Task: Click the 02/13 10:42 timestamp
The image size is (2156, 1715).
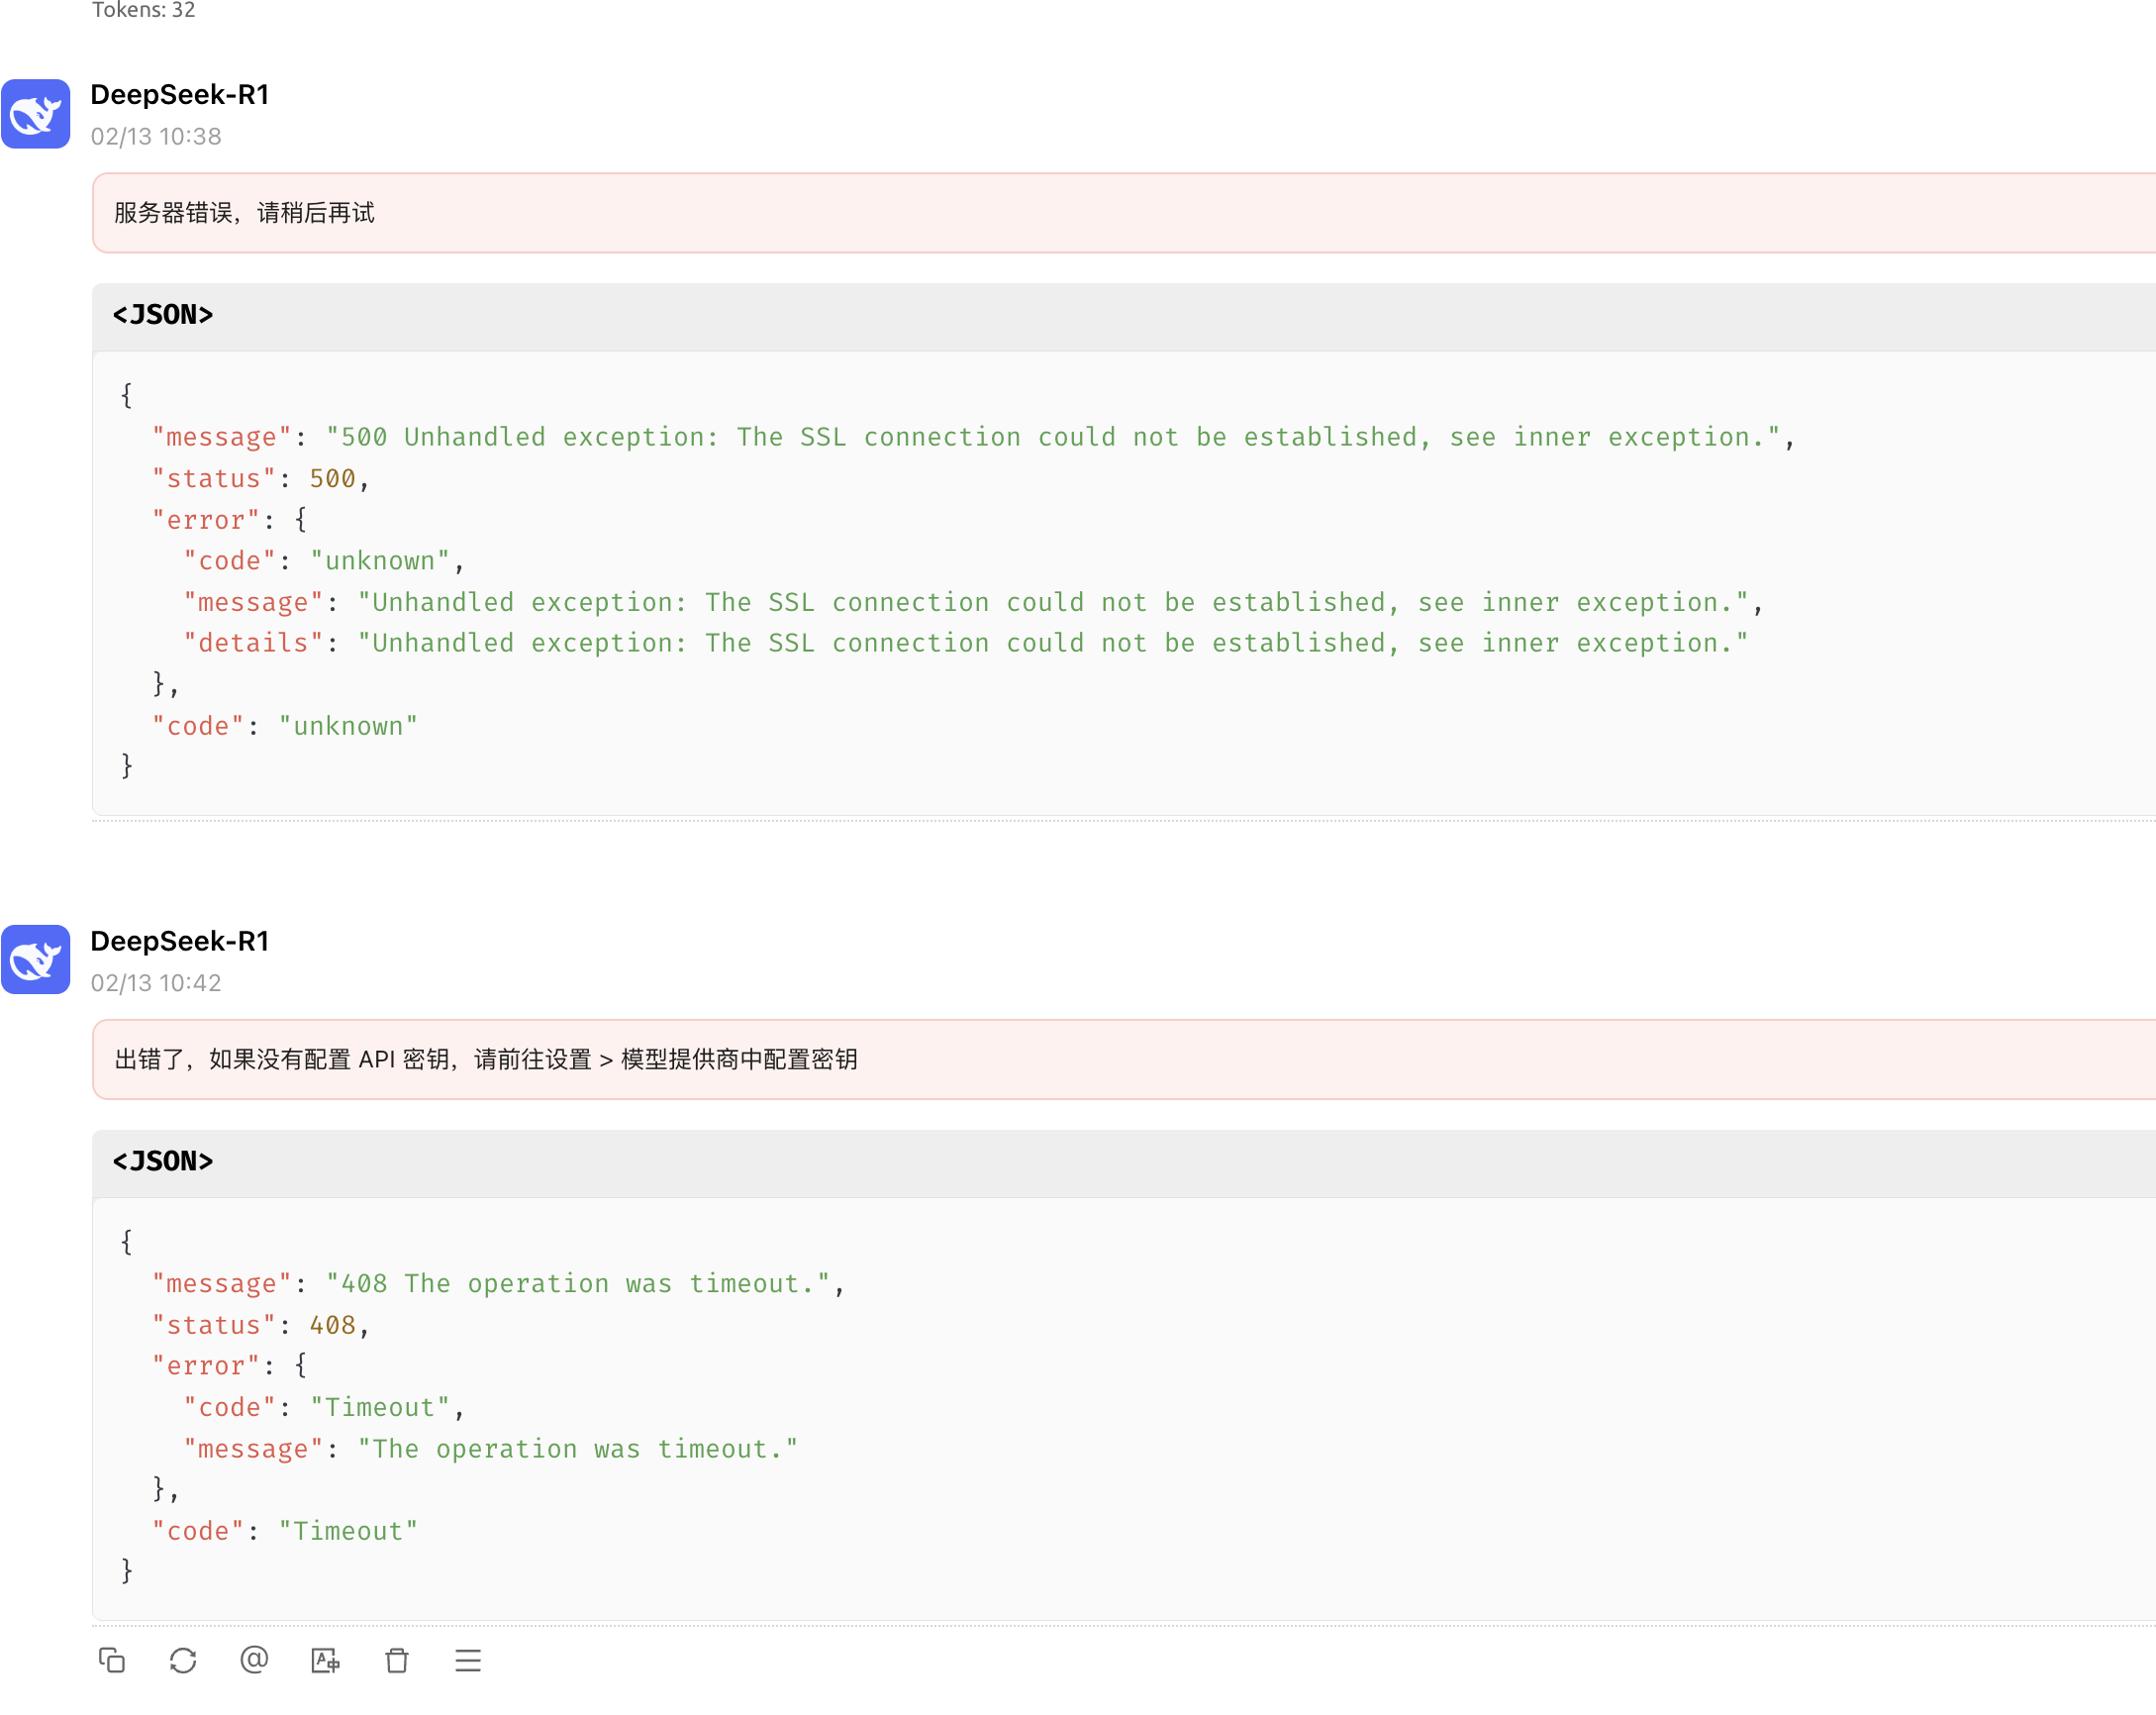Action: 156,983
